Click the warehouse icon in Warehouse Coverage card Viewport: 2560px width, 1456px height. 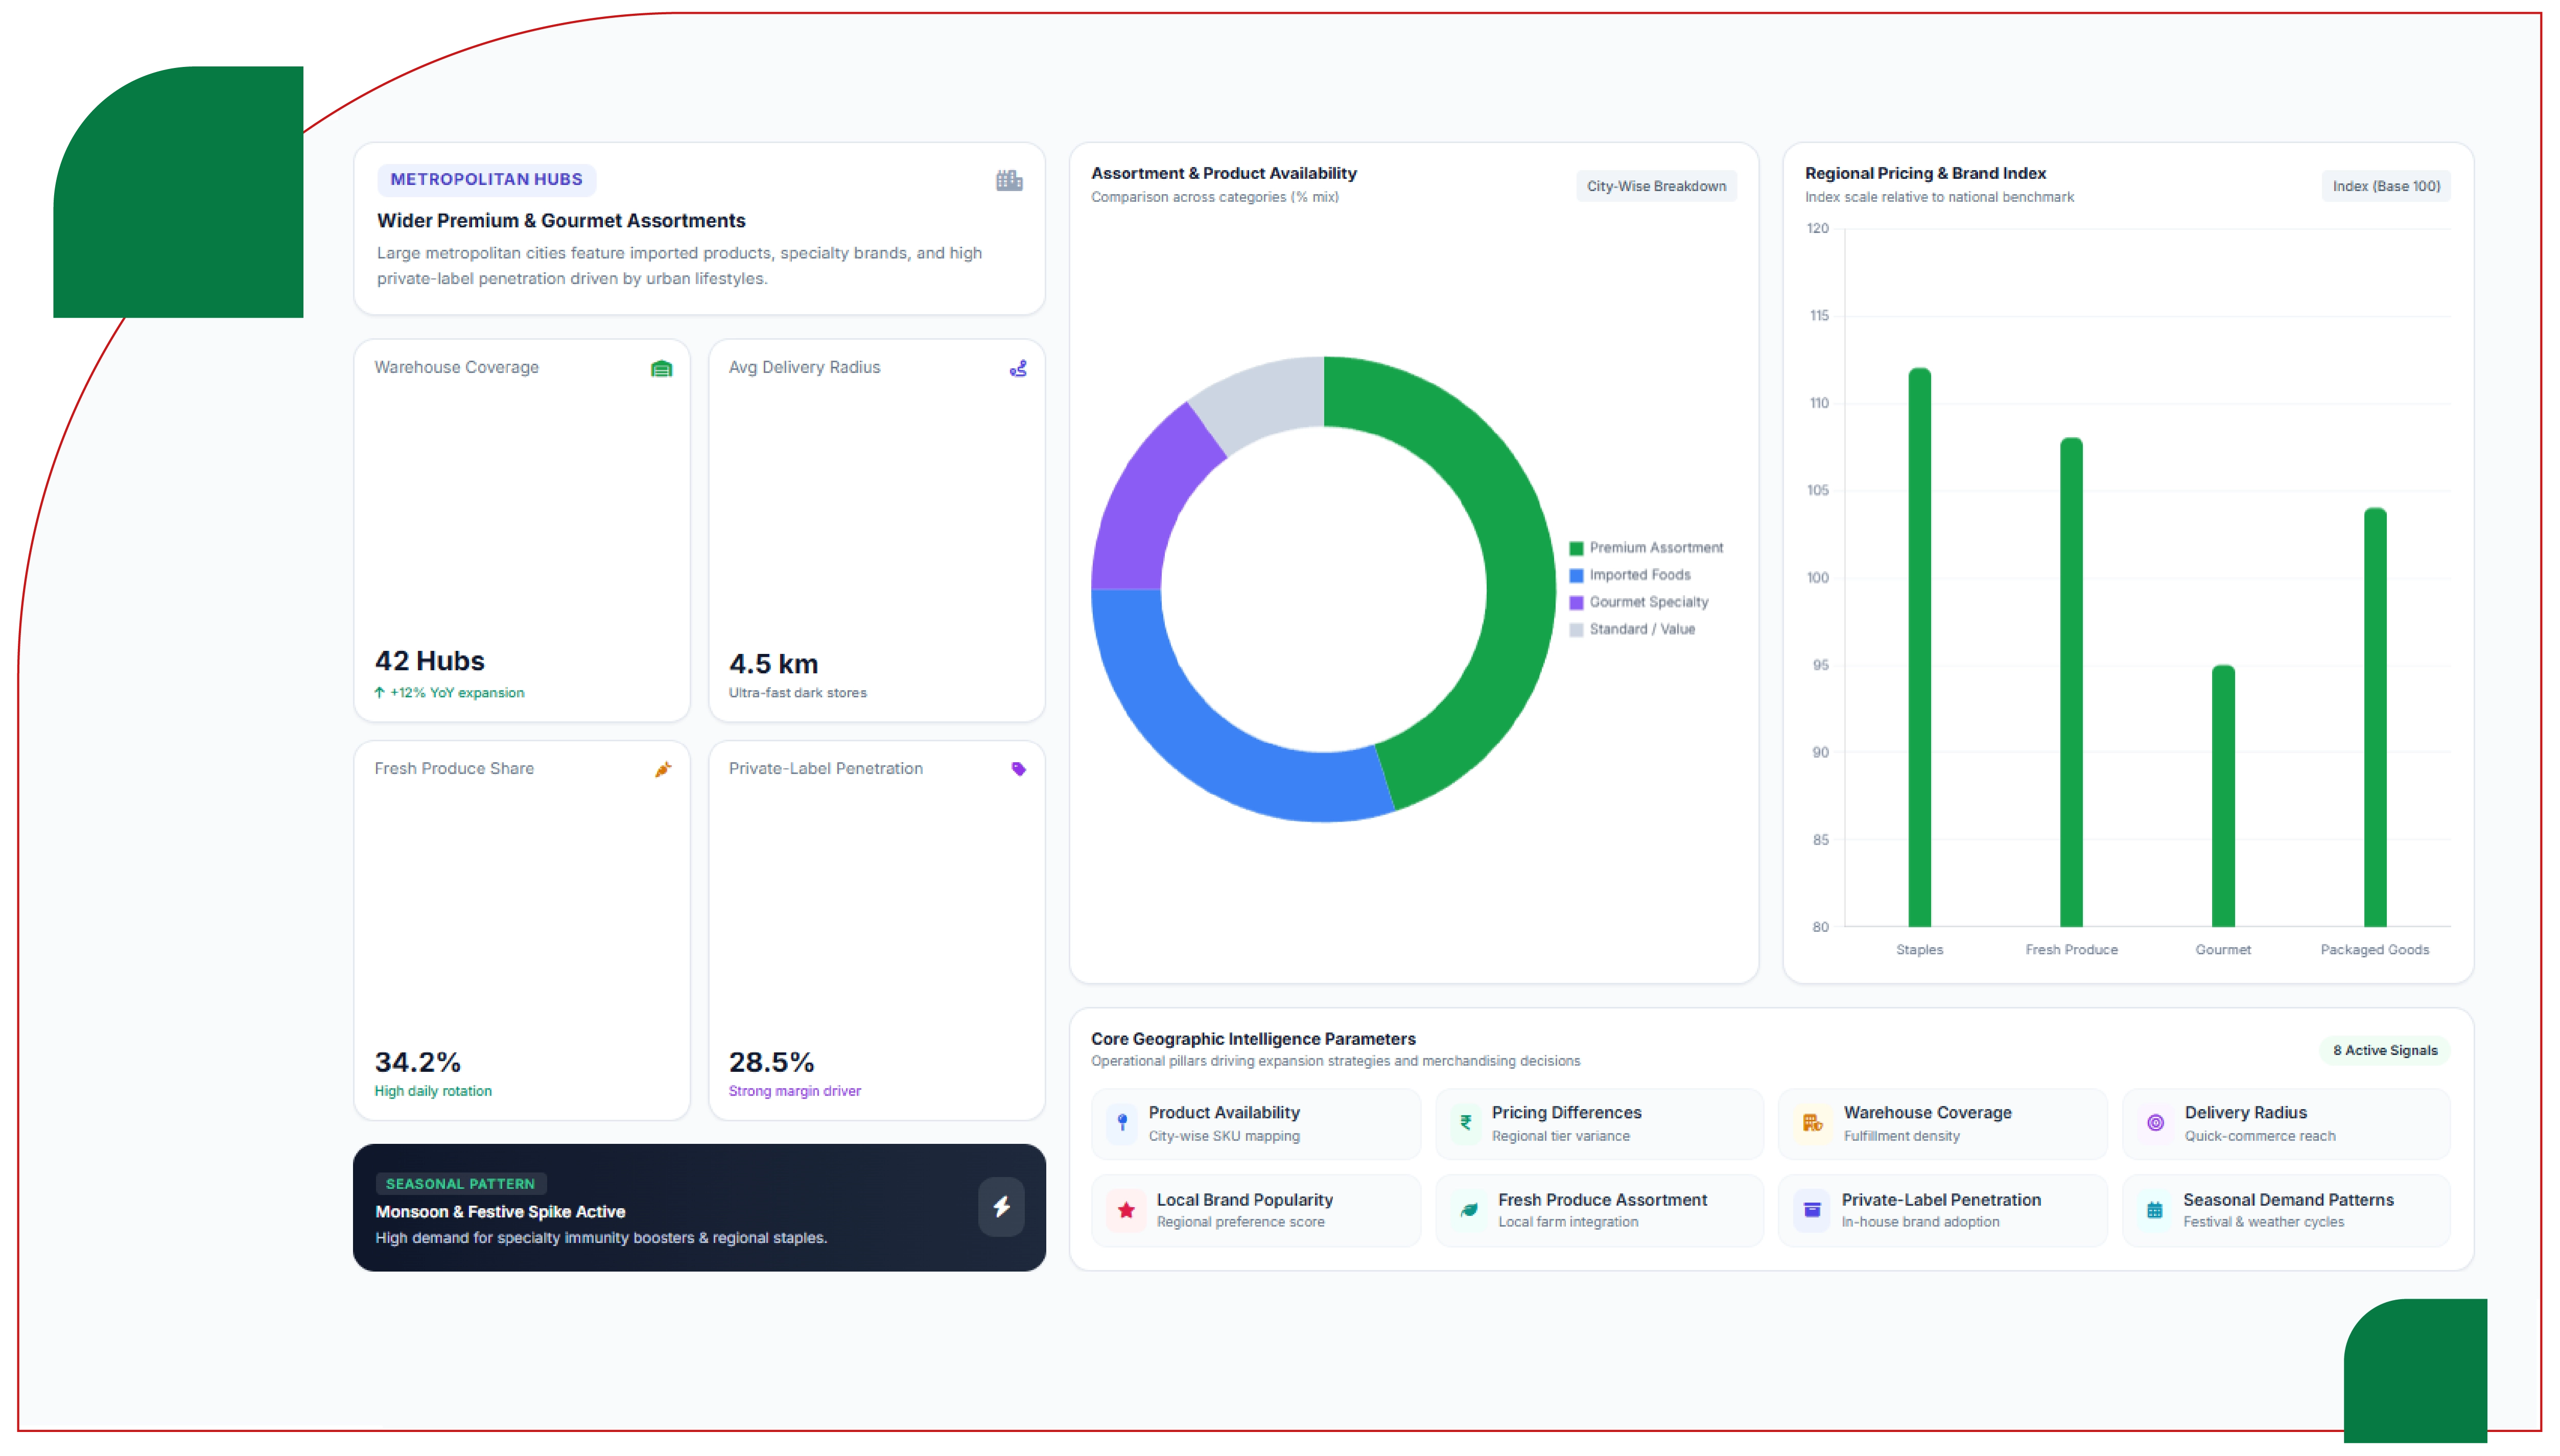[661, 369]
